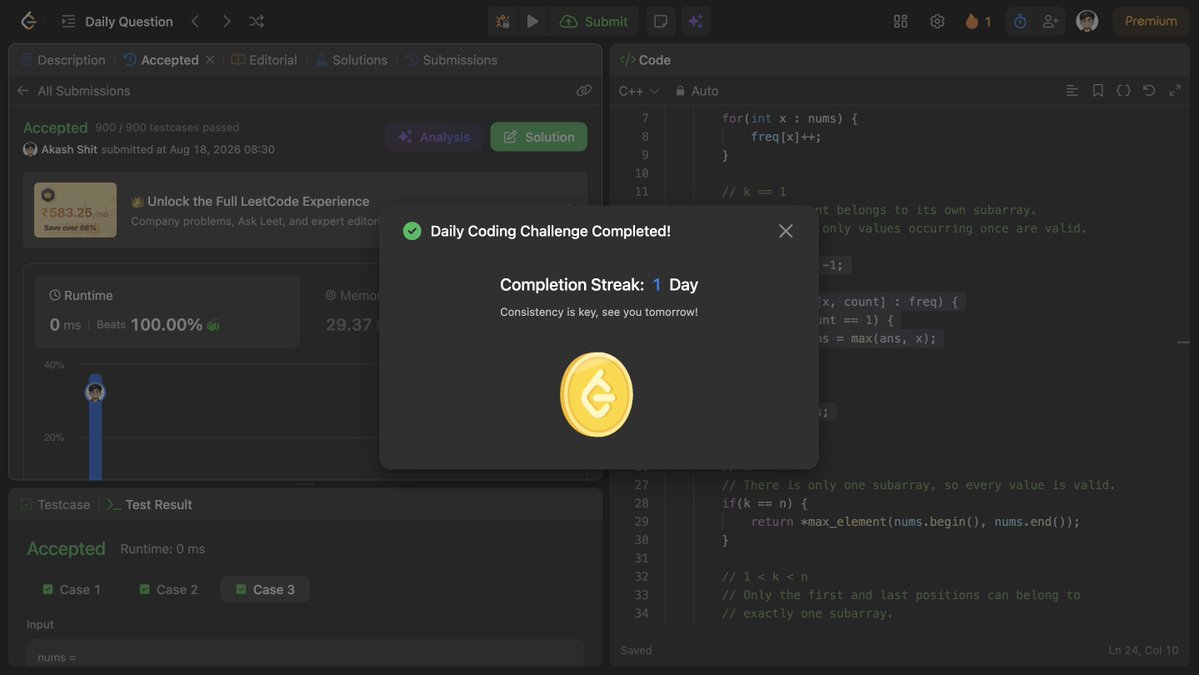This screenshot has width=1199, height=675.
Task: Open the Solutions tab
Action: pos(352,60)
